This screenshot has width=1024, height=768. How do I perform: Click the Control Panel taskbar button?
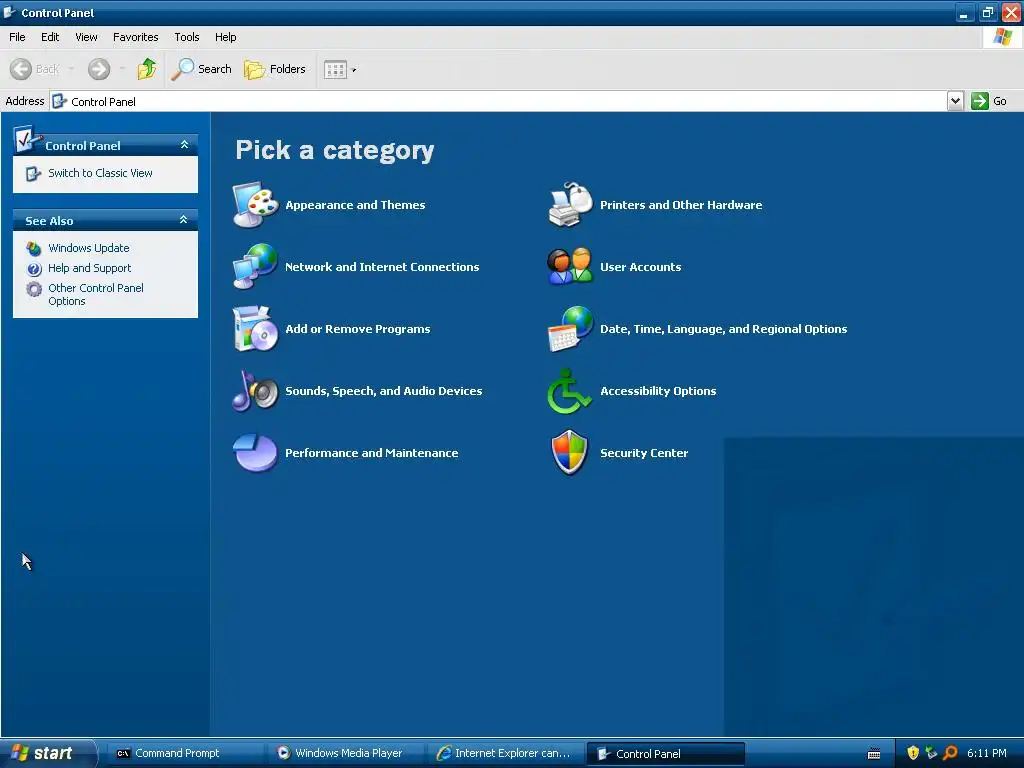665,754
